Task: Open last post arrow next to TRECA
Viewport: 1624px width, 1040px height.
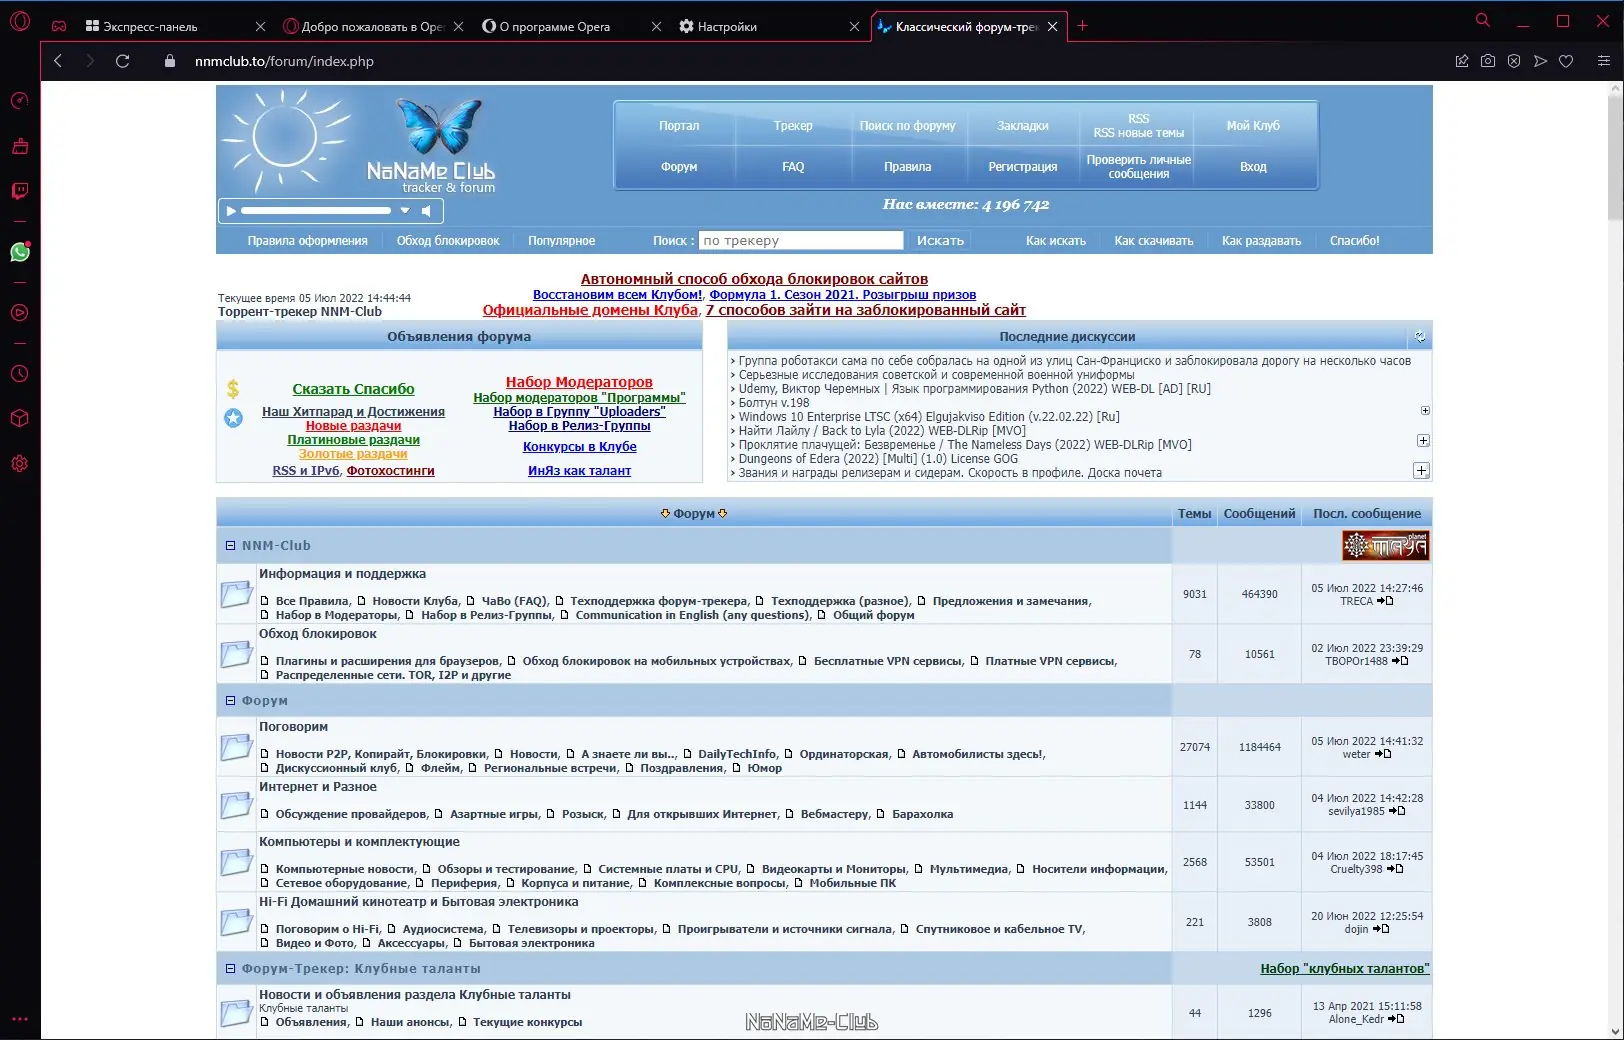Action: [1385, 601]
